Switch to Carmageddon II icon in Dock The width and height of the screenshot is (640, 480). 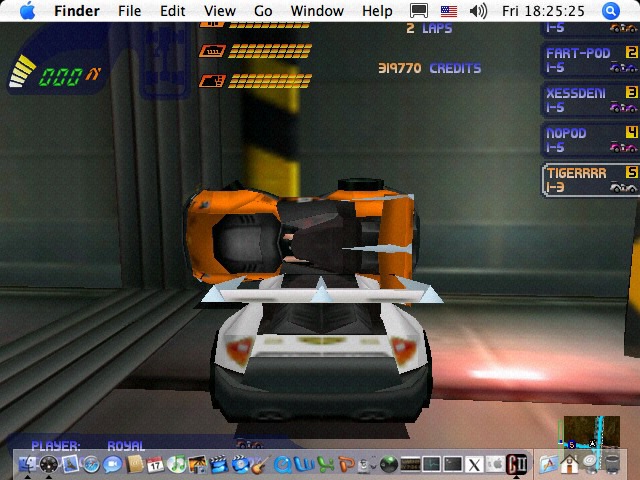tap(517, 464)
